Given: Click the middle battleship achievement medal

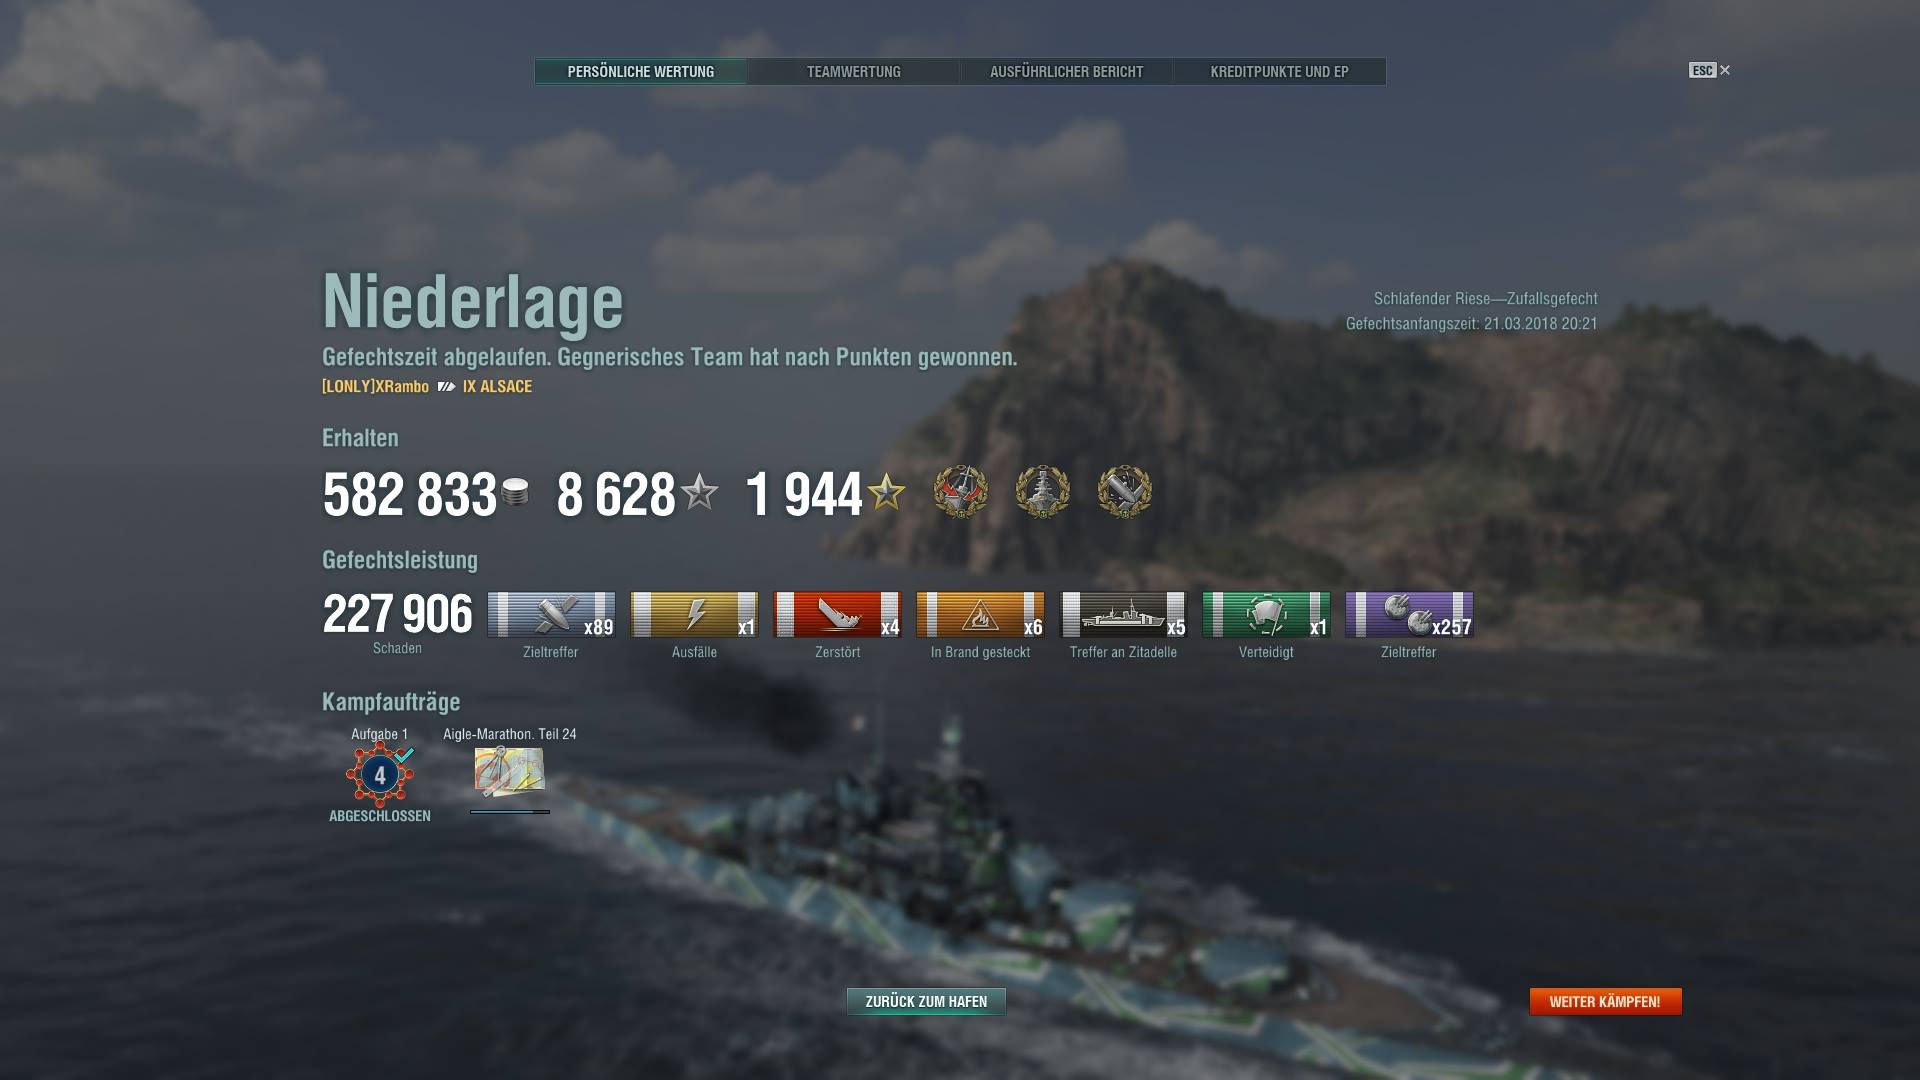Looking at the screenshot, I should 1043,491.
